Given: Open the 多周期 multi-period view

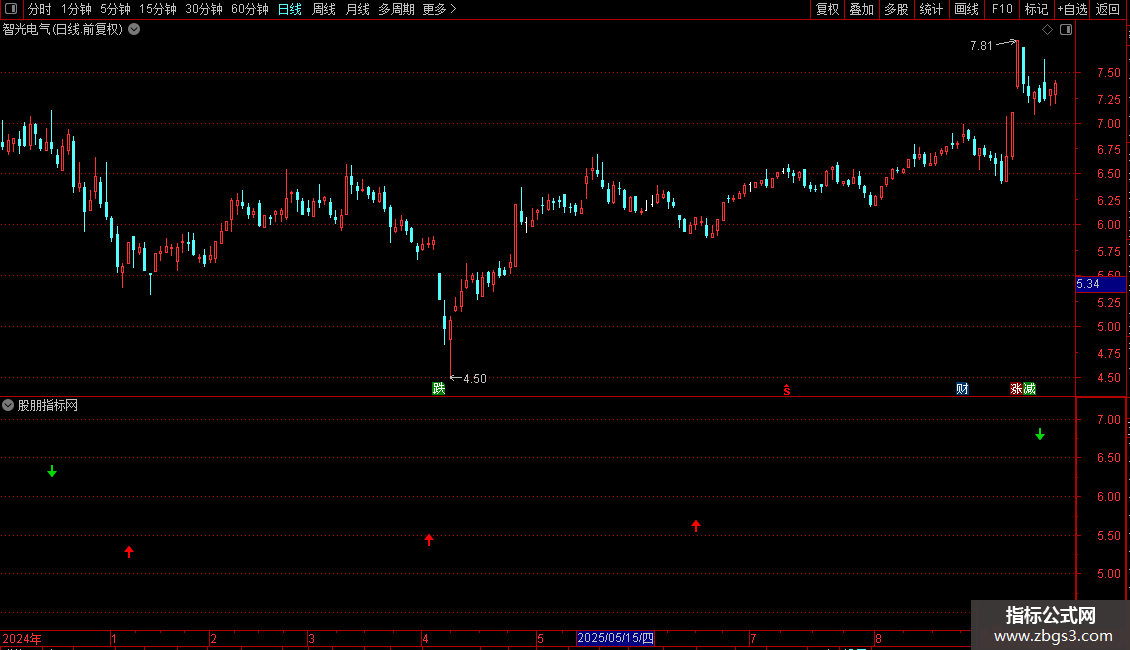Looking at the screenshot, I should point(396,9).
